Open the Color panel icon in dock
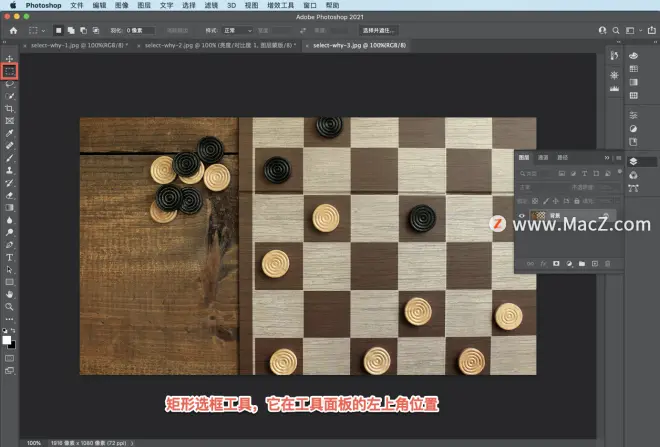Image resolution: width=660 pixels, height=447 pixels. click(x=633, y=56)
